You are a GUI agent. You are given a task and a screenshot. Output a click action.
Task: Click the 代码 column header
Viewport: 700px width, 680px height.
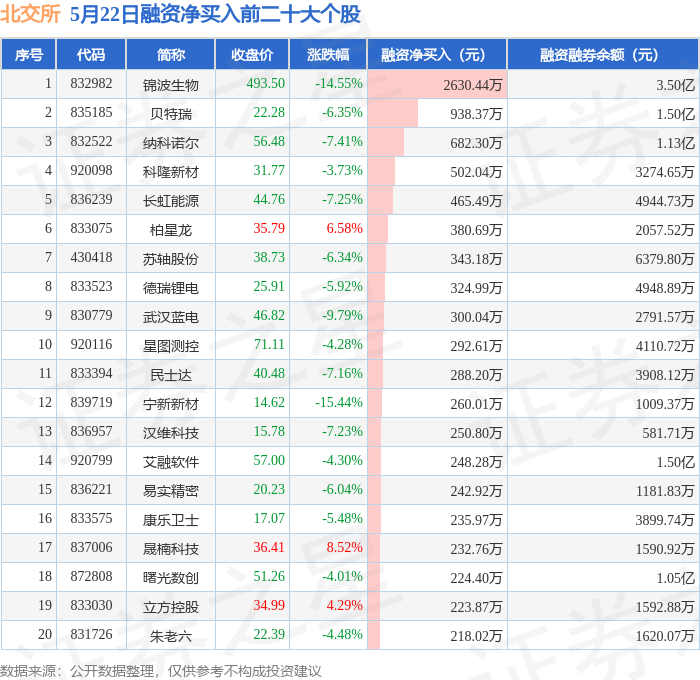(x=91, y=54)
